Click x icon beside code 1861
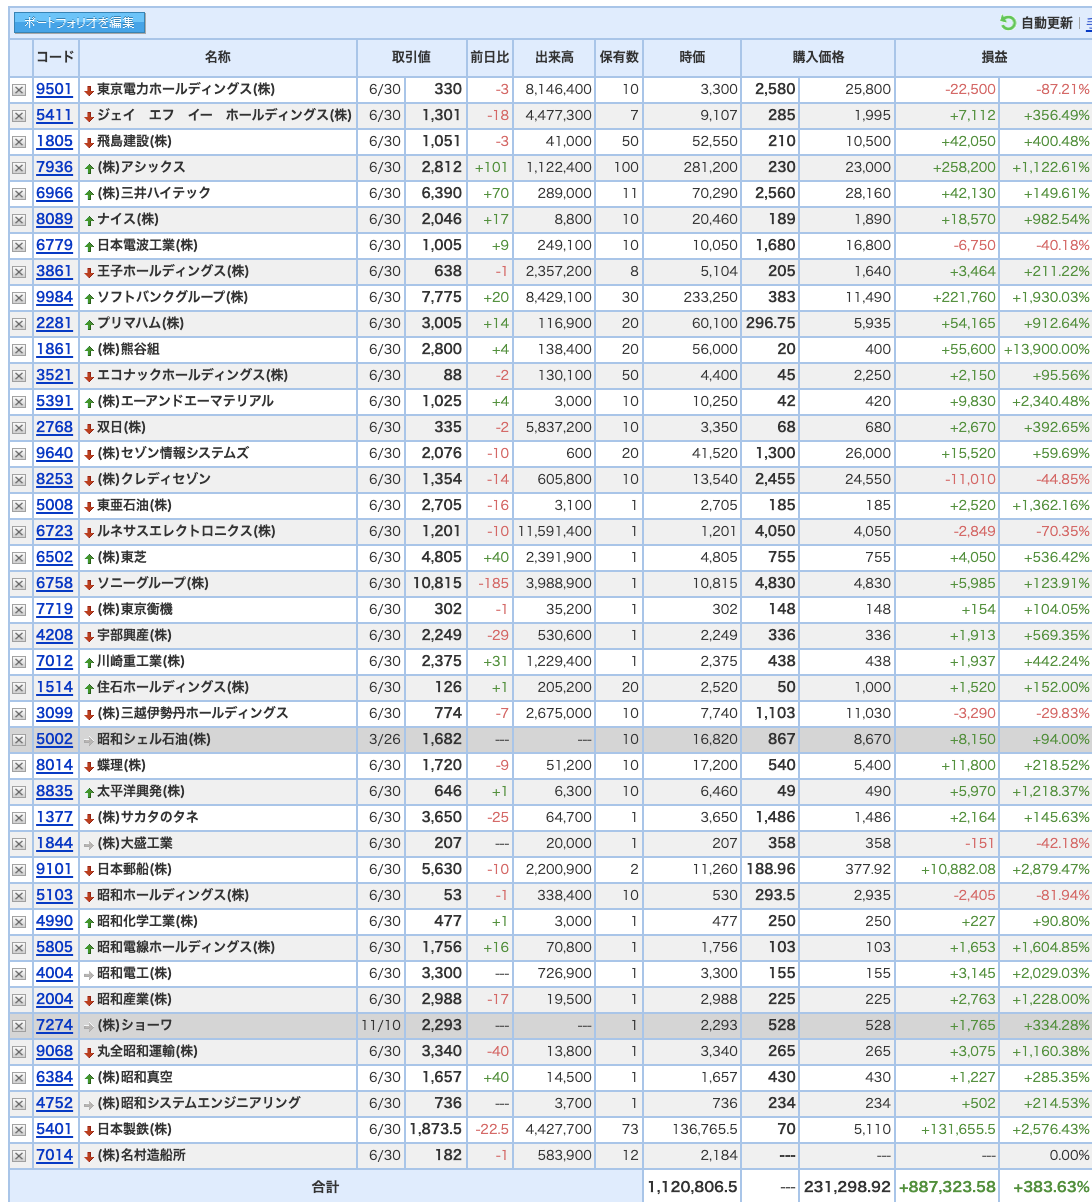Screen dimensions: 1092x1202 (x=19, y=350)
